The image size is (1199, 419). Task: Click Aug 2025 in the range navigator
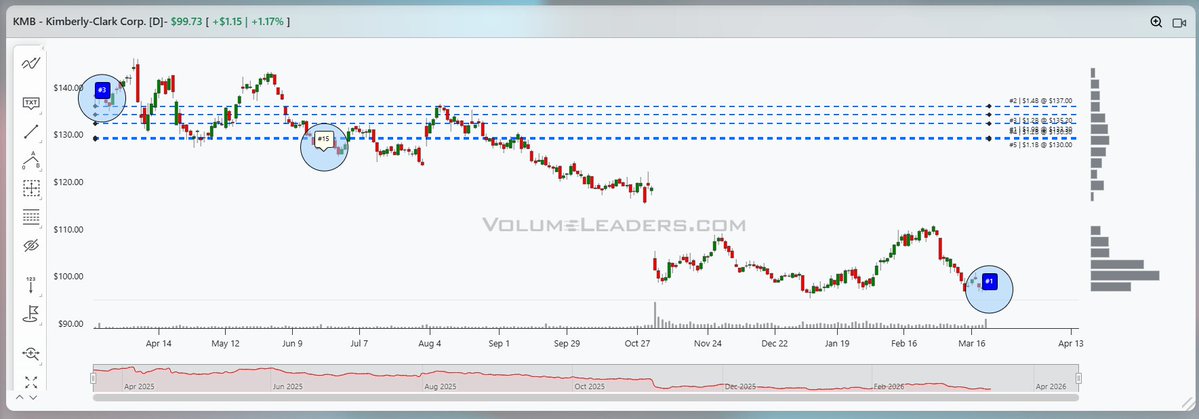coord(439,387)
